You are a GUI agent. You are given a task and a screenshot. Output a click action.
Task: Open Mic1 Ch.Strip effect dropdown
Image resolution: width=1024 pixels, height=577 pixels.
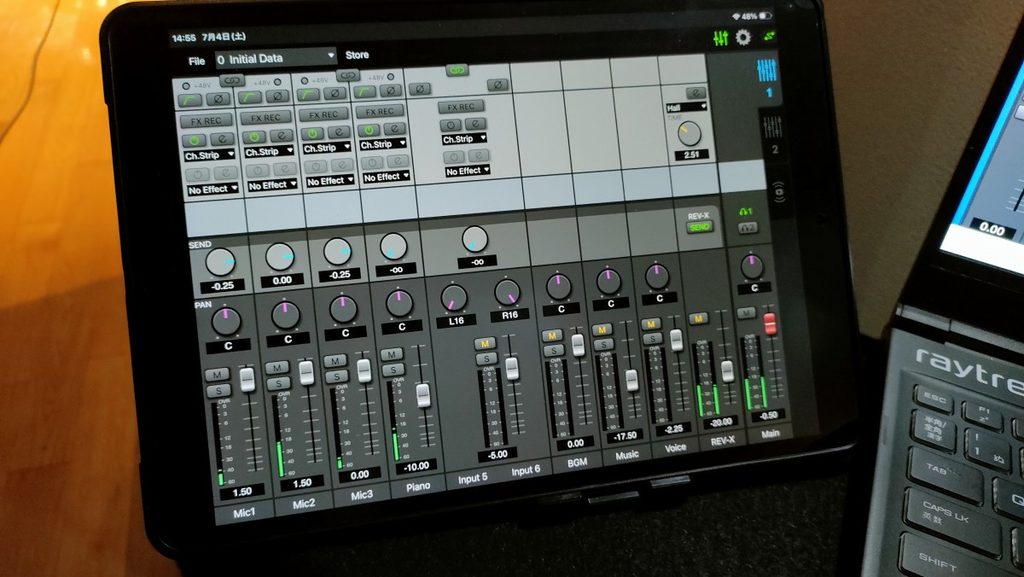[209, 156]
